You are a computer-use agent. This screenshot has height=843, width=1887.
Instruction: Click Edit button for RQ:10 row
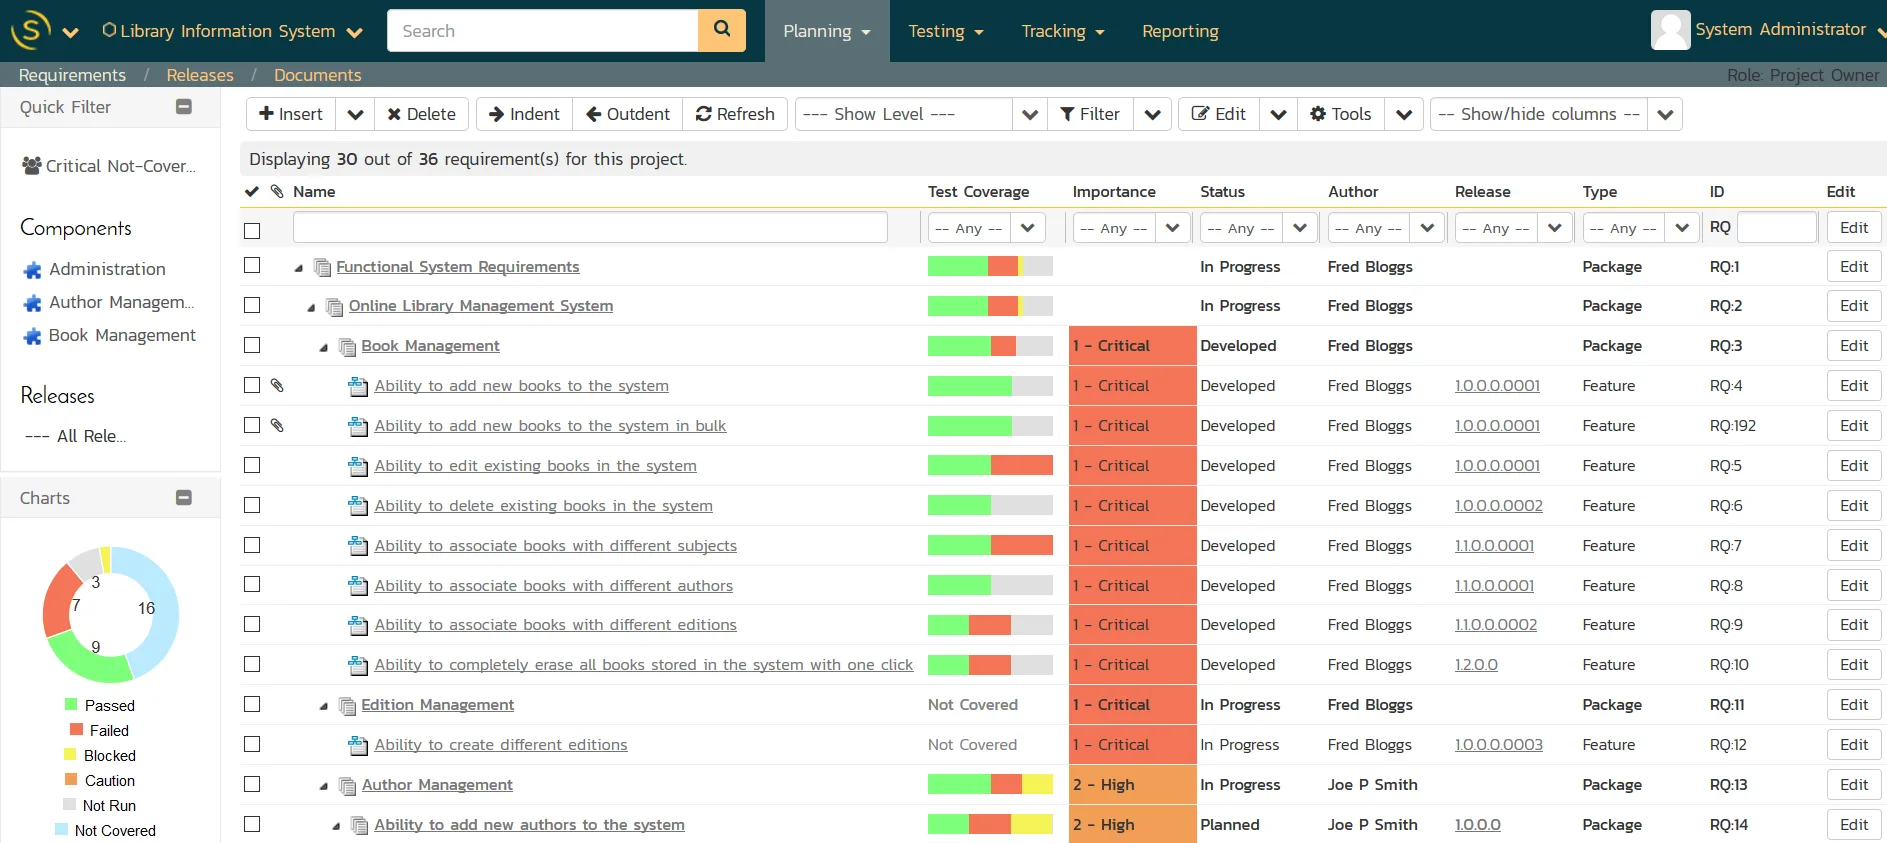[1854, 664]
